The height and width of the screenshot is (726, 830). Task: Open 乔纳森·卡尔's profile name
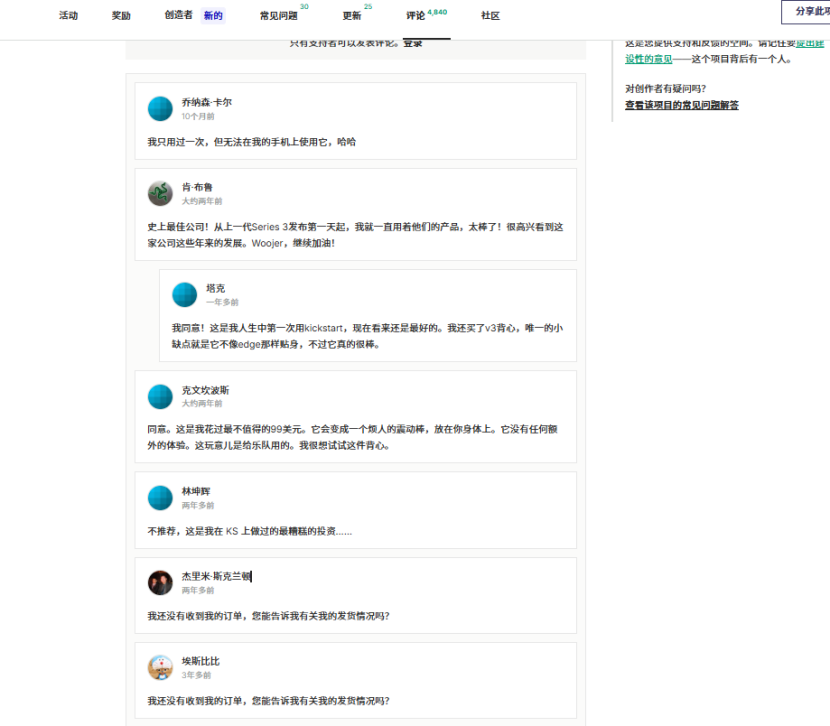tap(207, 103)
